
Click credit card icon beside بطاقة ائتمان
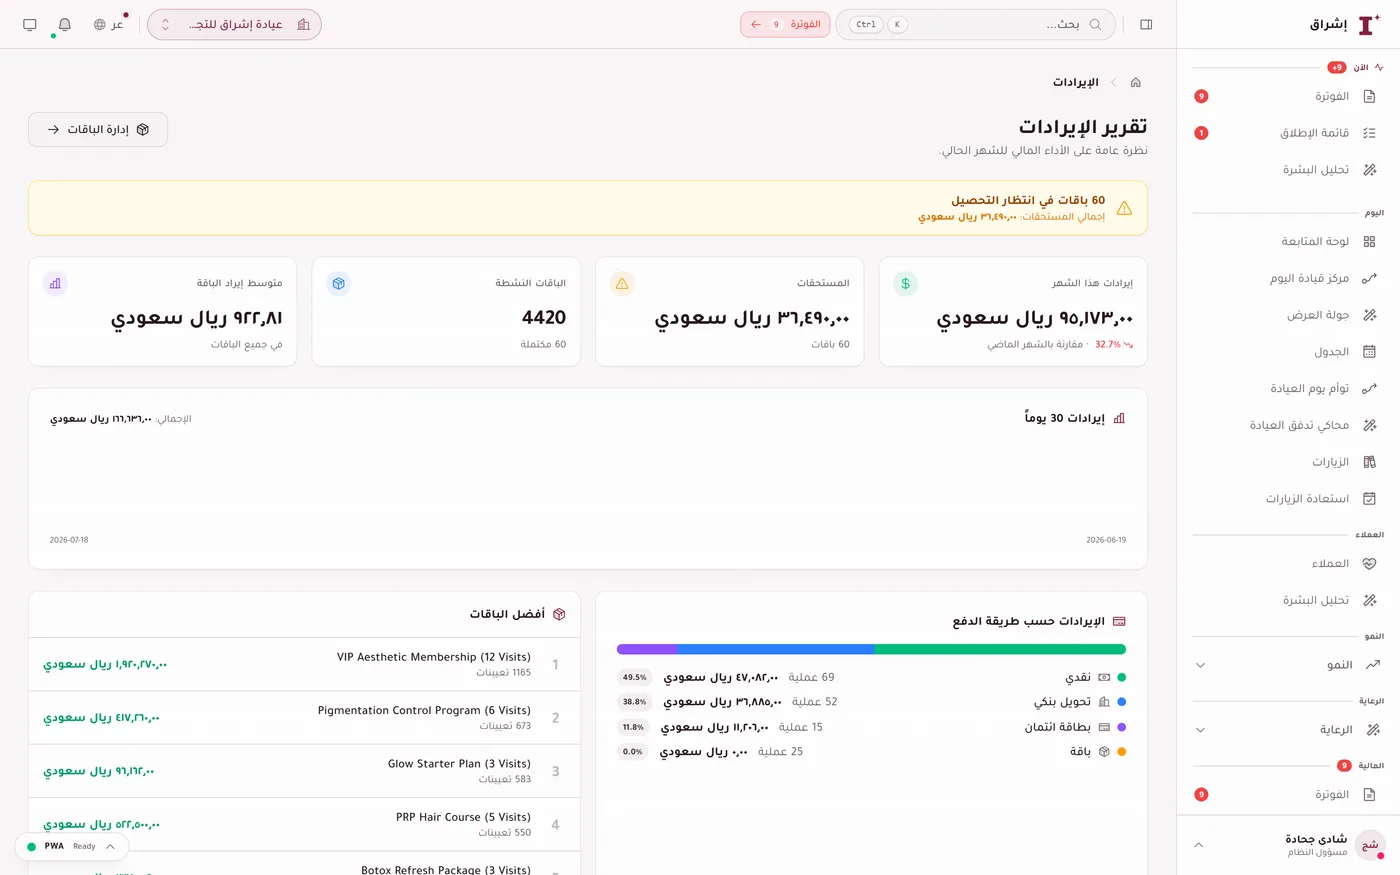pyautogui.click(x=1104, y=727)
